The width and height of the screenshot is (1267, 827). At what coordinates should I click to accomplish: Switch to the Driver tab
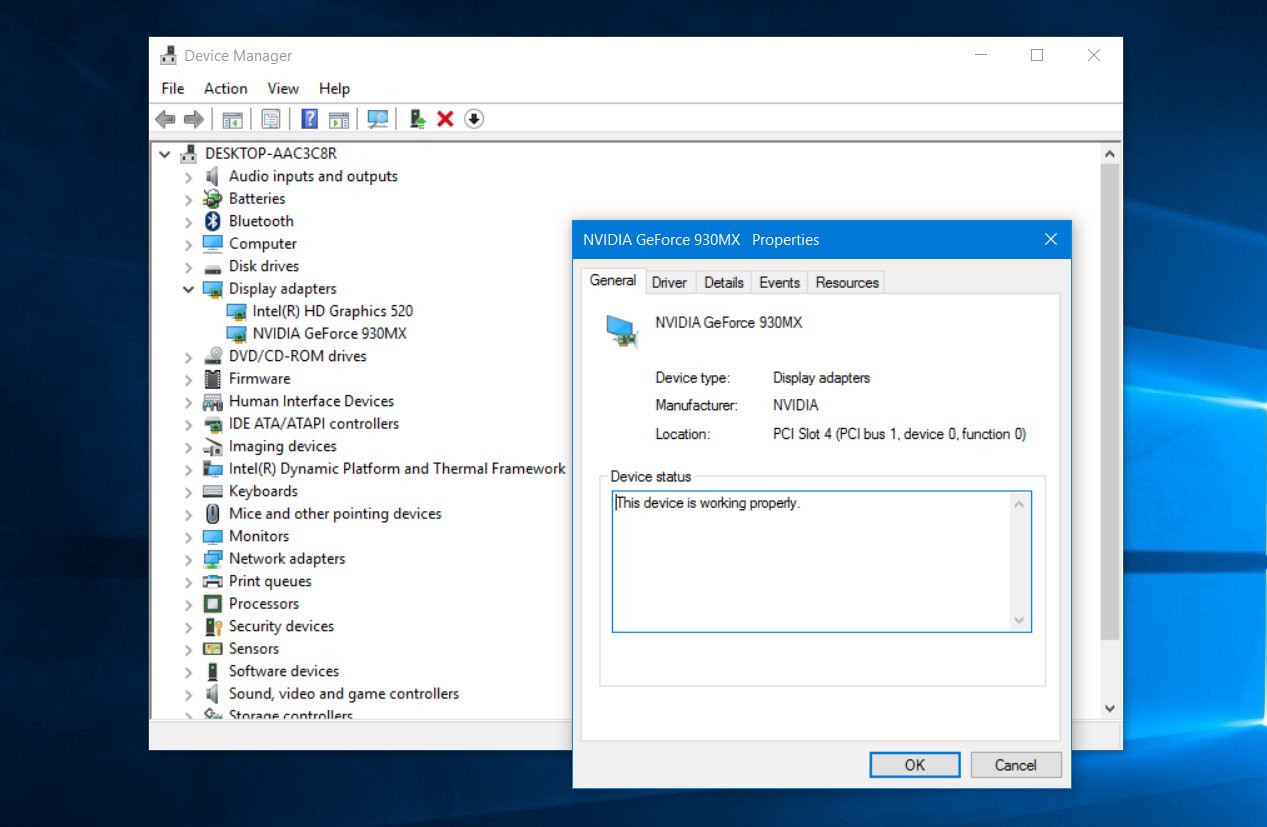click(669, 282)
